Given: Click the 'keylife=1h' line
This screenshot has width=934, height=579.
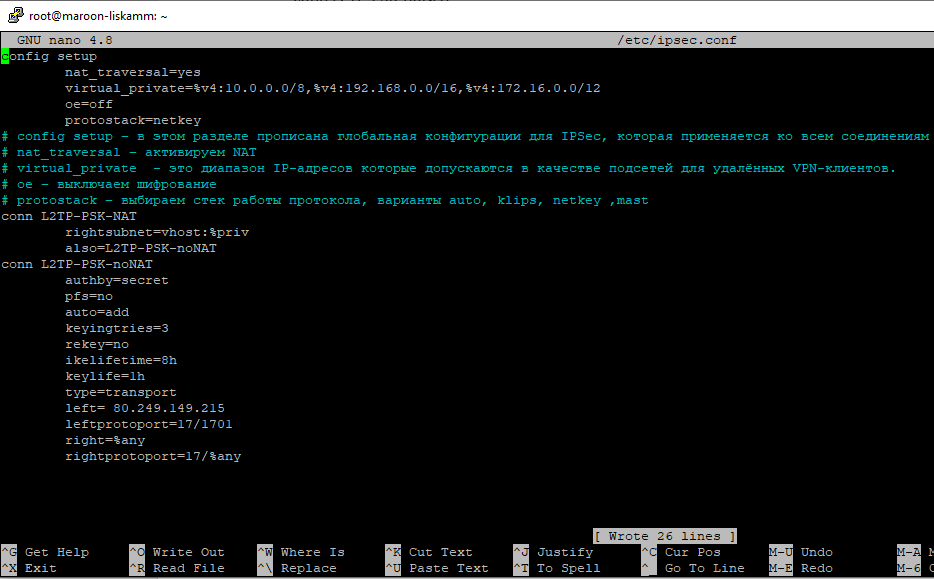Looking at the screenshot, I should click(x=105, y=377).
